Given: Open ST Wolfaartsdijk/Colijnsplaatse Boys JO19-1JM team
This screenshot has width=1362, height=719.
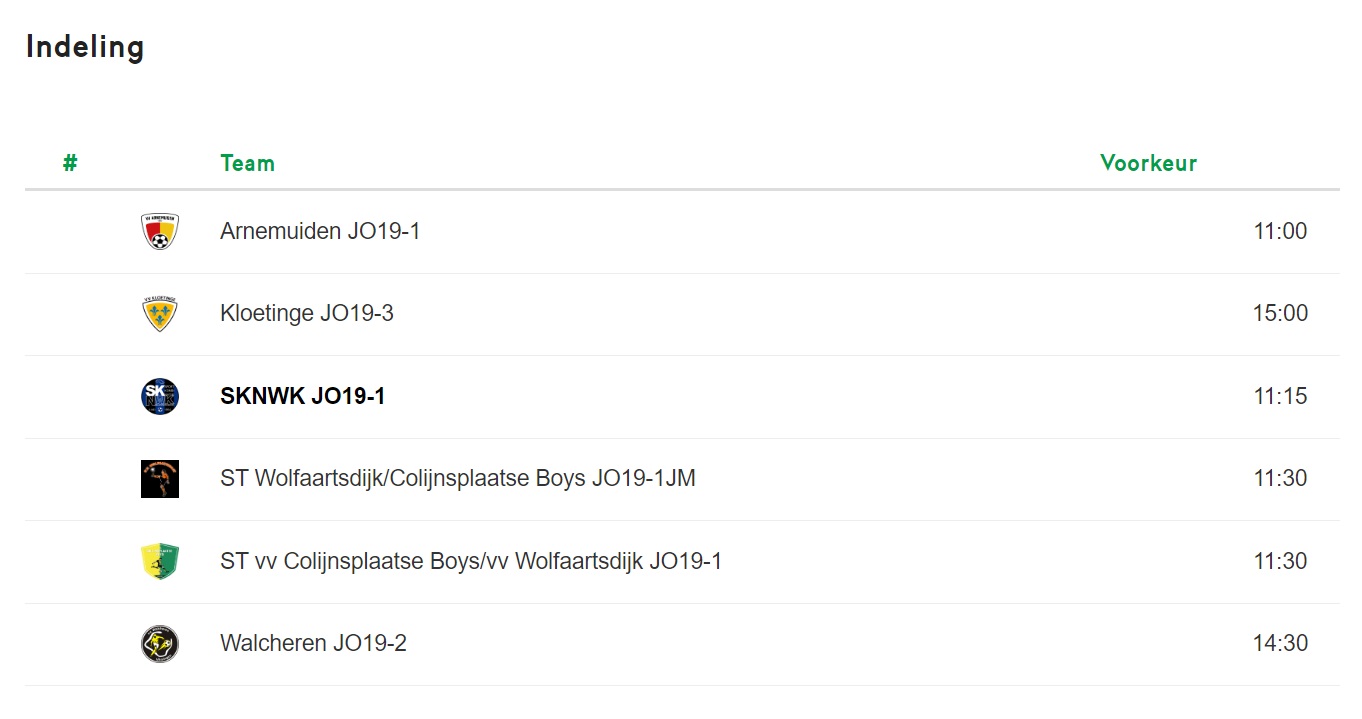Looking at the screenshot, I should (x=458, y=479).
